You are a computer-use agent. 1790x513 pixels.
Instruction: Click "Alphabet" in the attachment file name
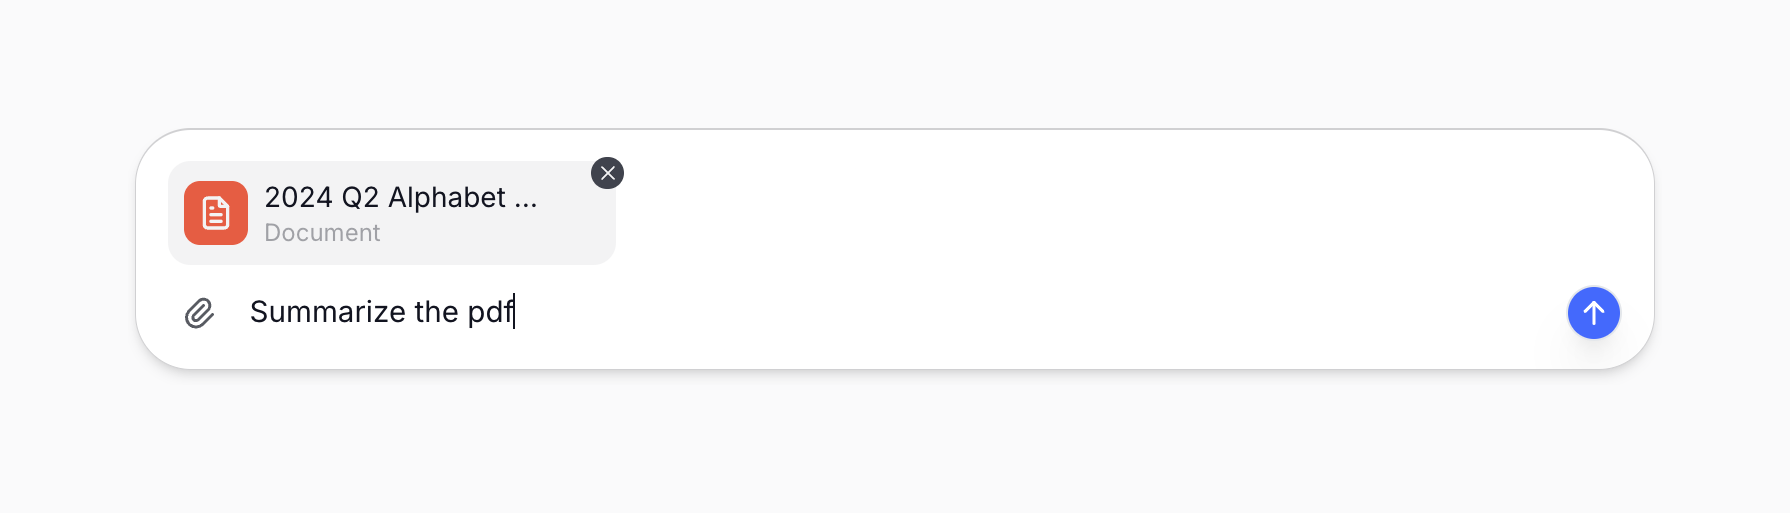[446, 198]
